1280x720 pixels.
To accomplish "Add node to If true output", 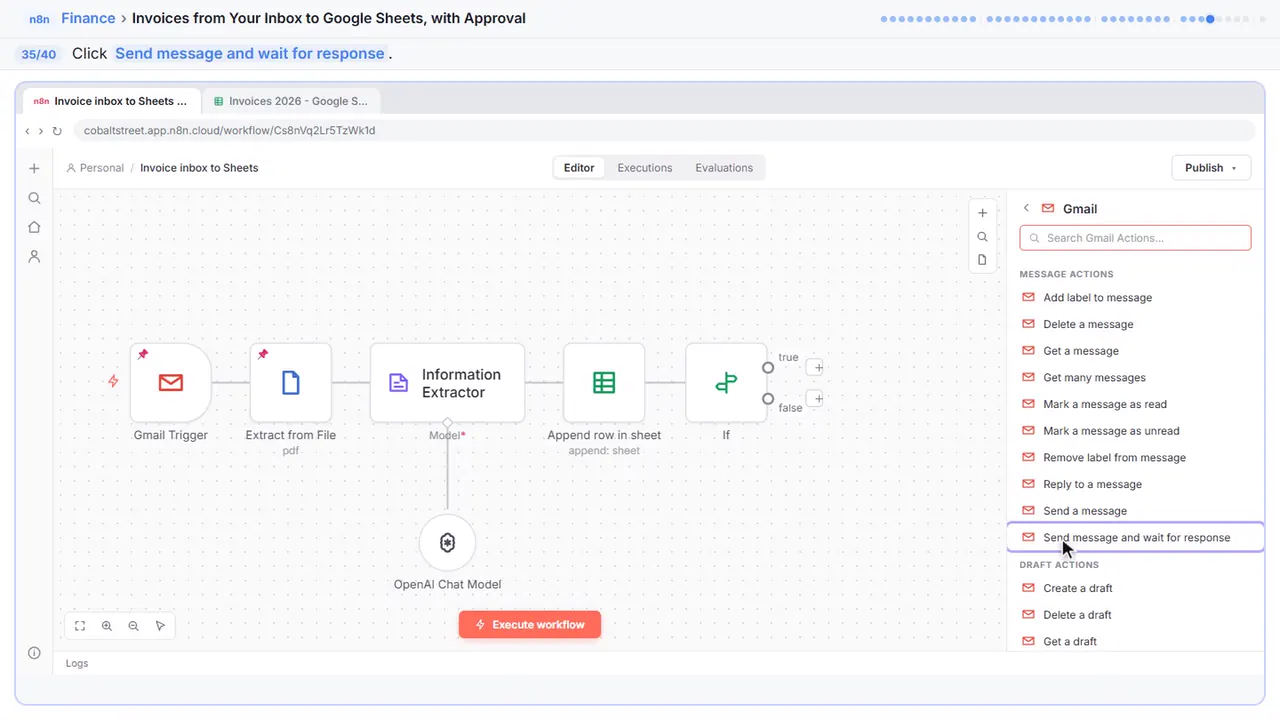I will point(815,367).
